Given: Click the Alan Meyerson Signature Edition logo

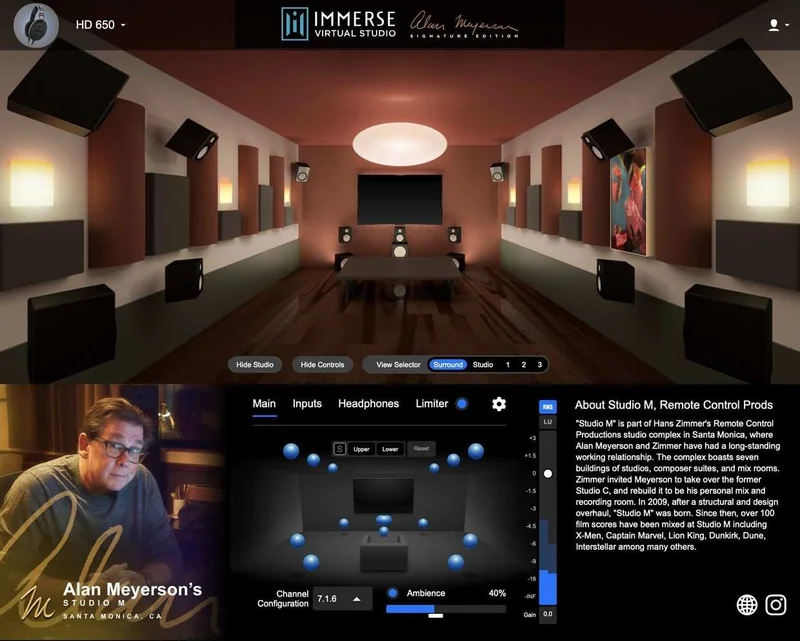Looking at the screenshot, I should click(464, 26).
